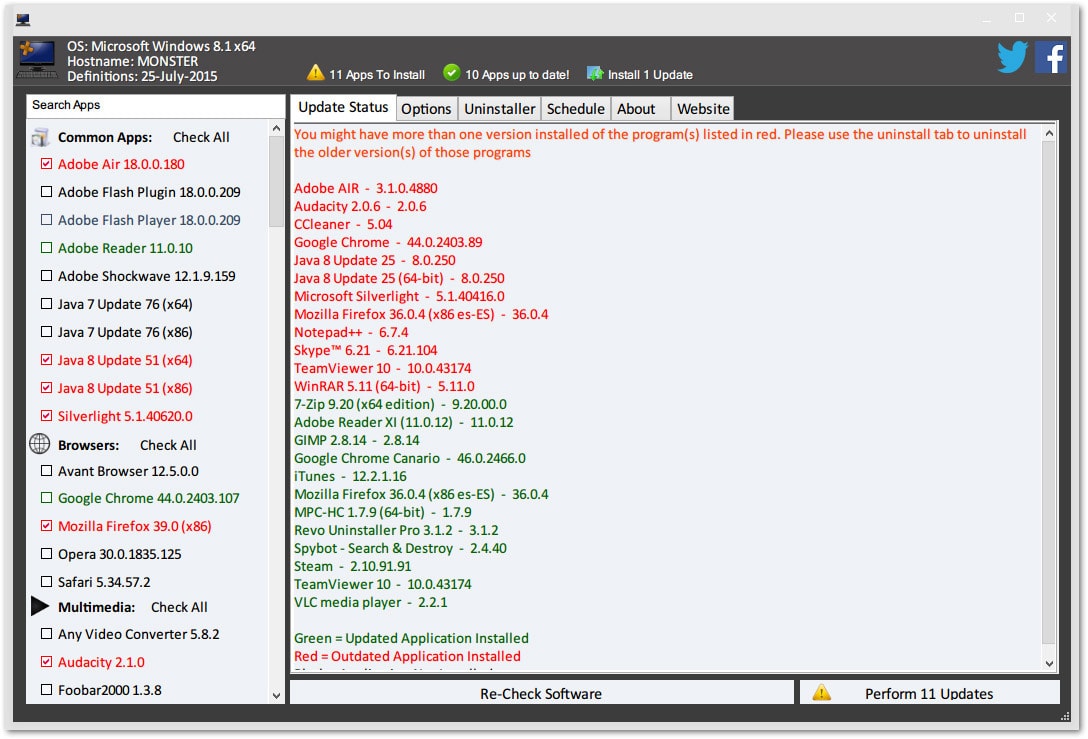Click the 10 Apps up to date label
1088x739 pixels.
click(x=517, y=74)
